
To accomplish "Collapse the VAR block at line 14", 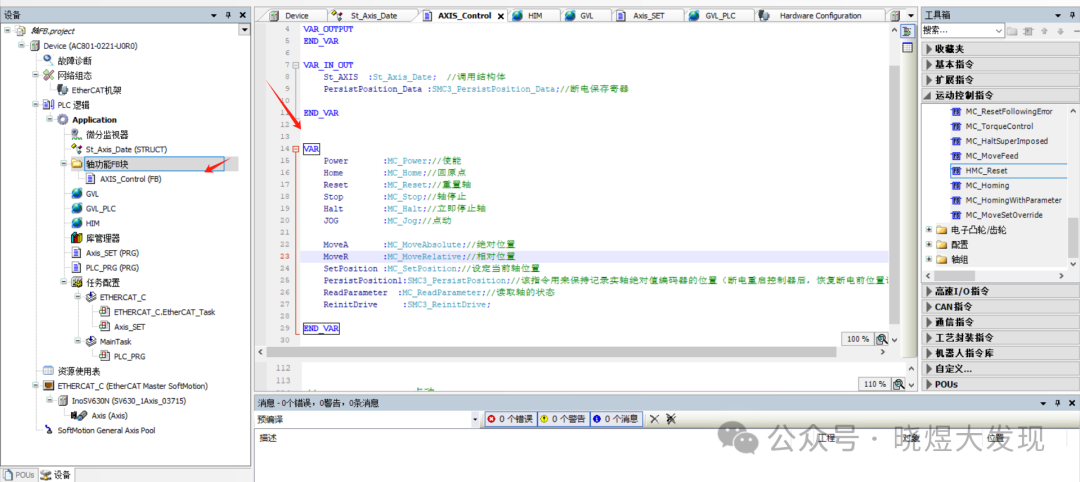I will [295, 148].
